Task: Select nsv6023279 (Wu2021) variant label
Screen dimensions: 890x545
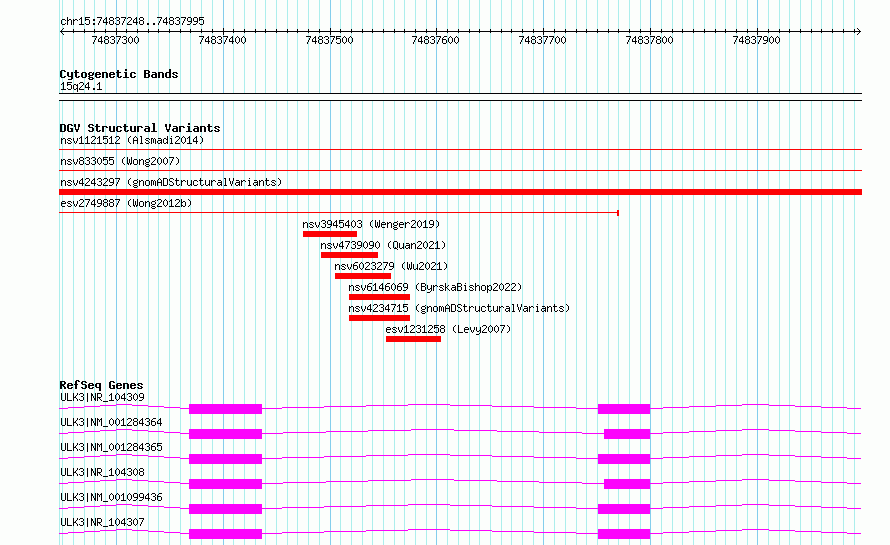Action: (391, 266)
